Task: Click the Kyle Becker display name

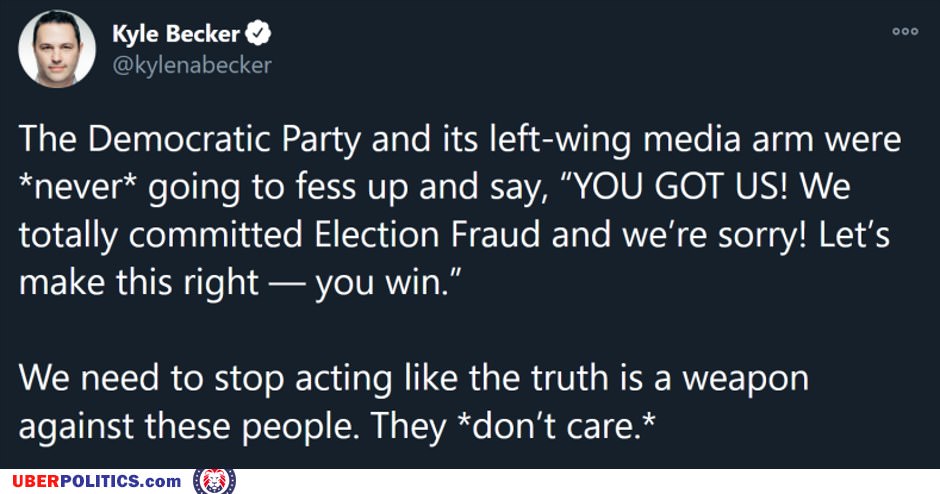Action: click(x=176, y=34)
